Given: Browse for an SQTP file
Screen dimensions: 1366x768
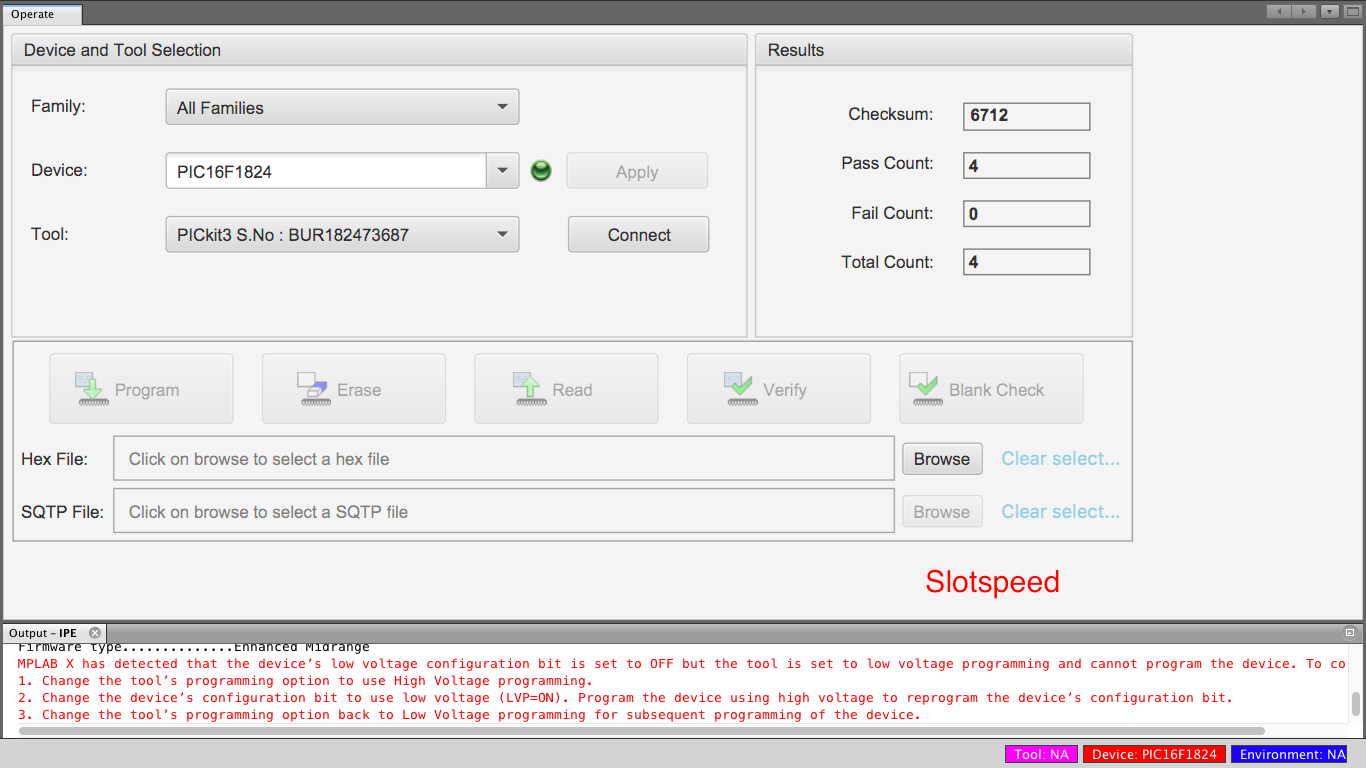Looking at the screenshot, I should [942, 512].
